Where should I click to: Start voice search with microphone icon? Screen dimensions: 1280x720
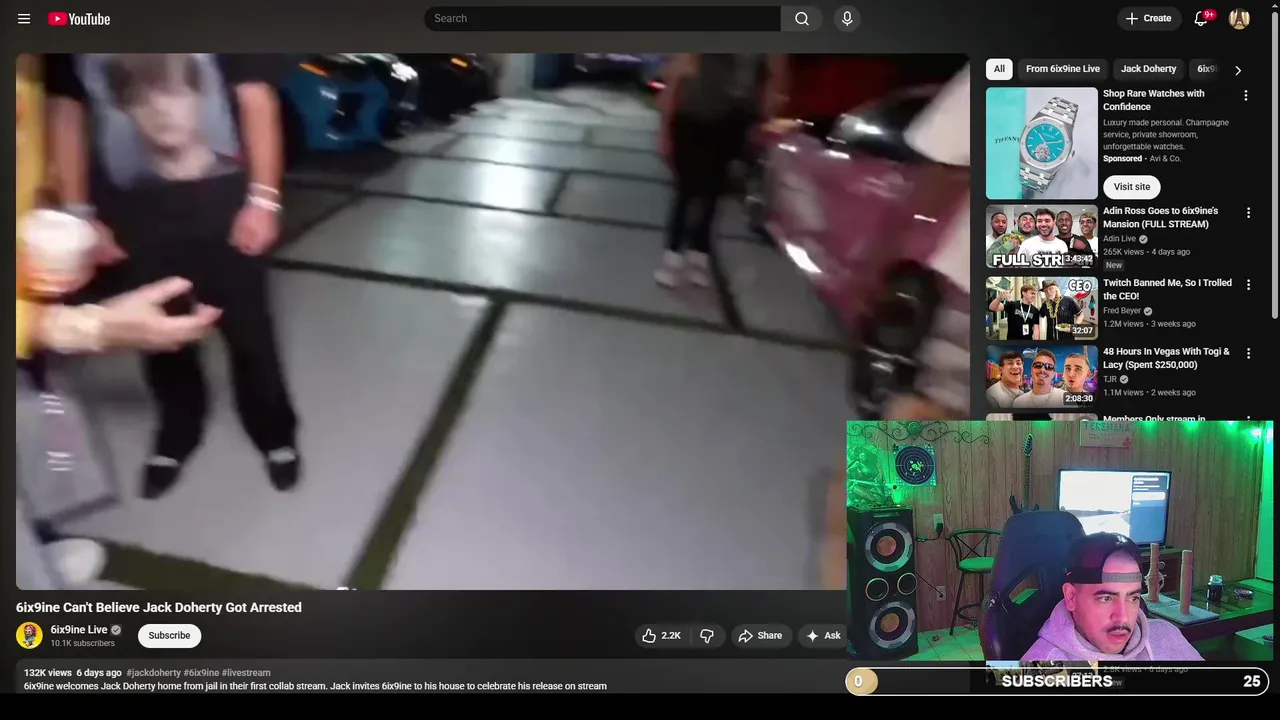[x=847, y=18]
